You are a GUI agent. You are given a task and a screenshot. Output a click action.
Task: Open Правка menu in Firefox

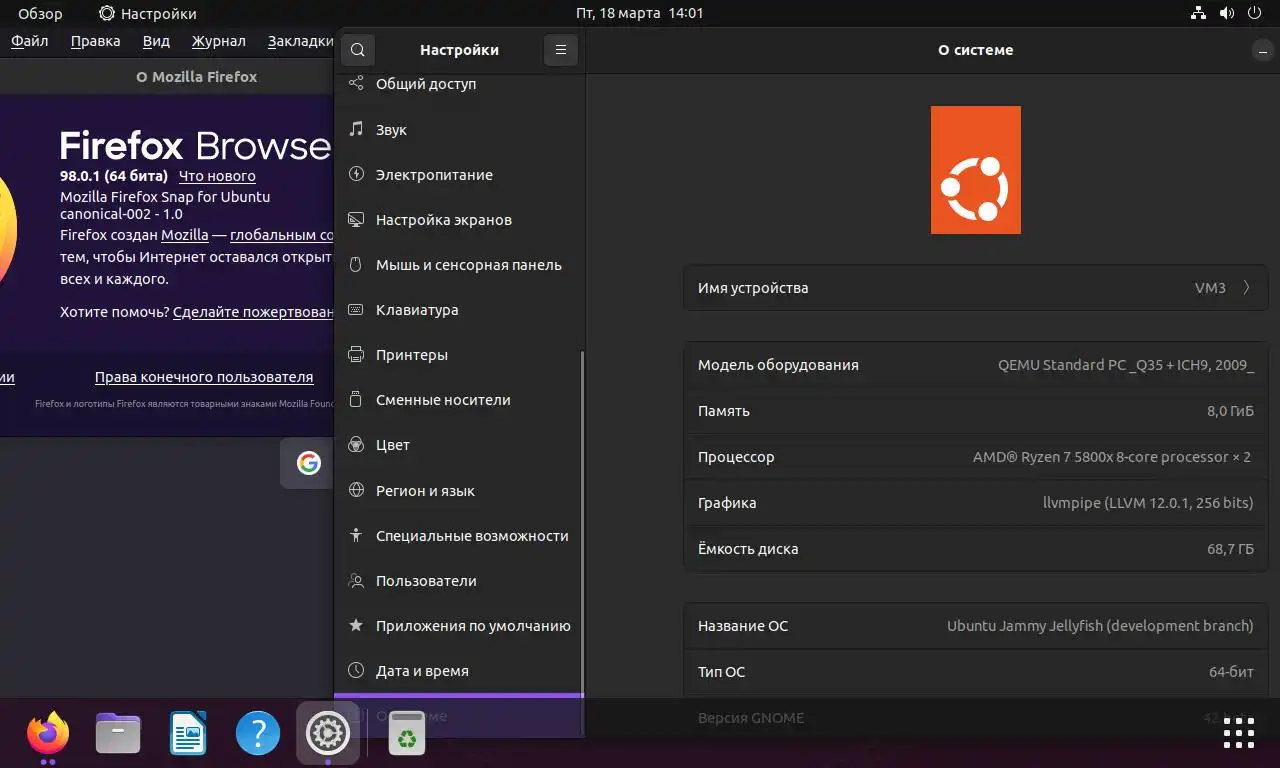click(96, 41)
